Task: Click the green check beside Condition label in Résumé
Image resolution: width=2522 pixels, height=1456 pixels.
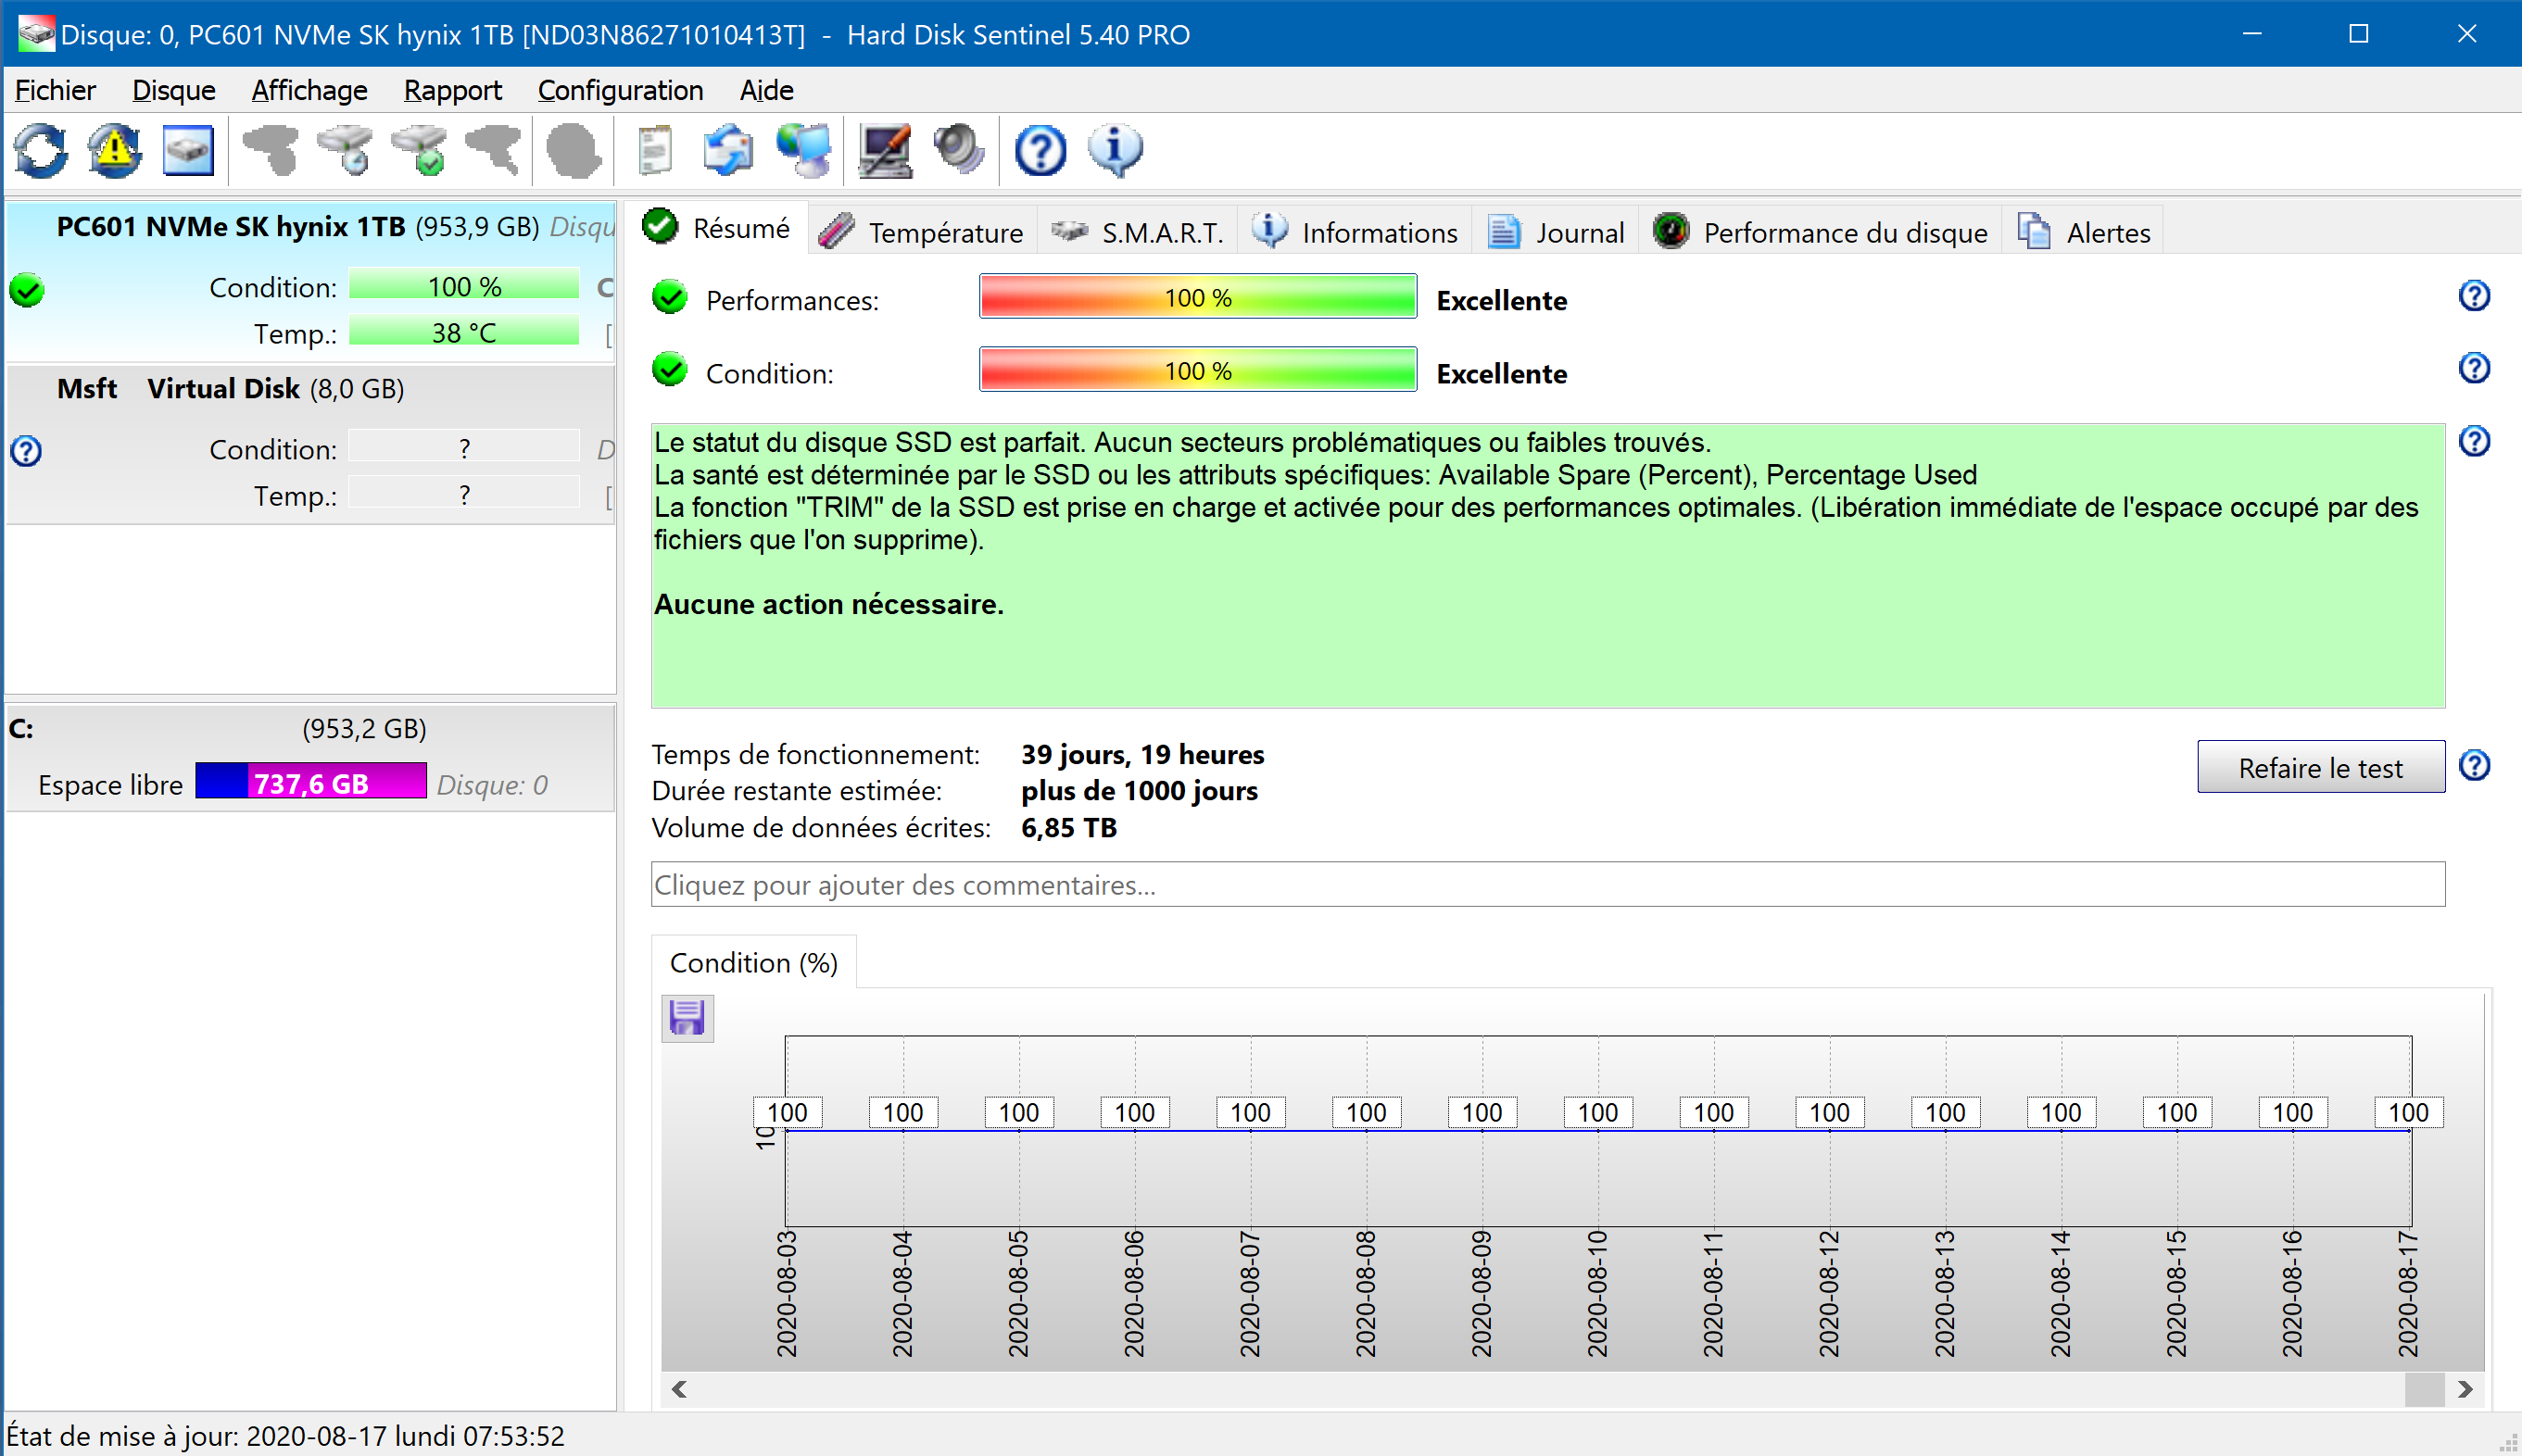Action: 669,370
